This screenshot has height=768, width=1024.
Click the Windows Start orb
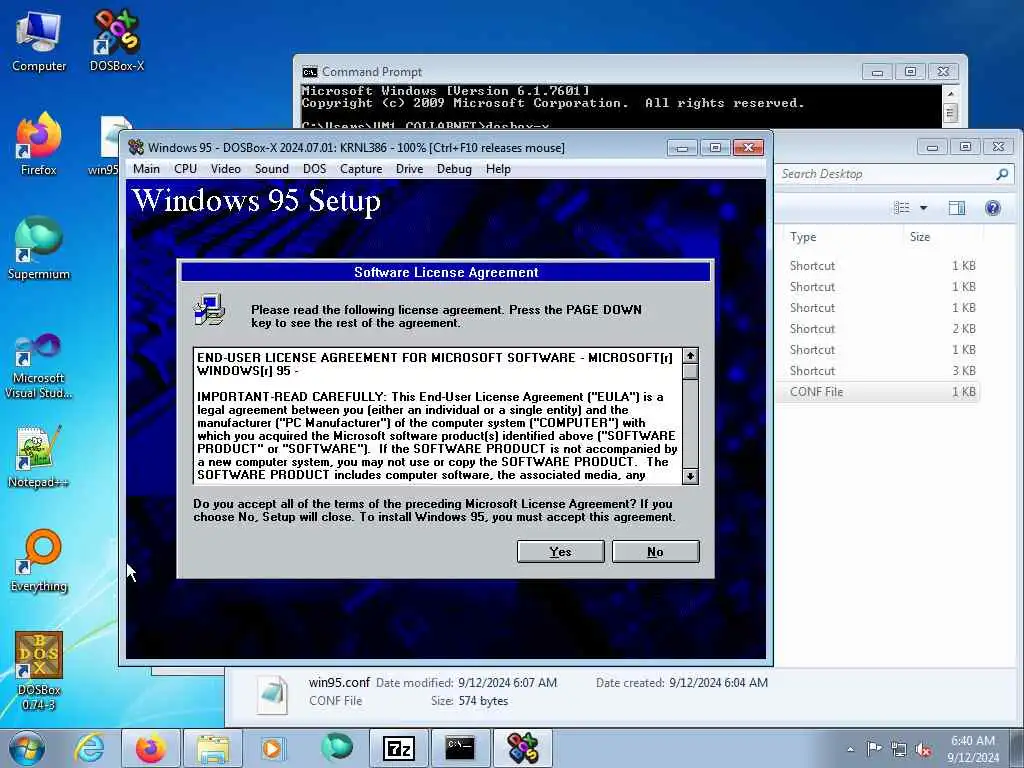click(27, 748)
